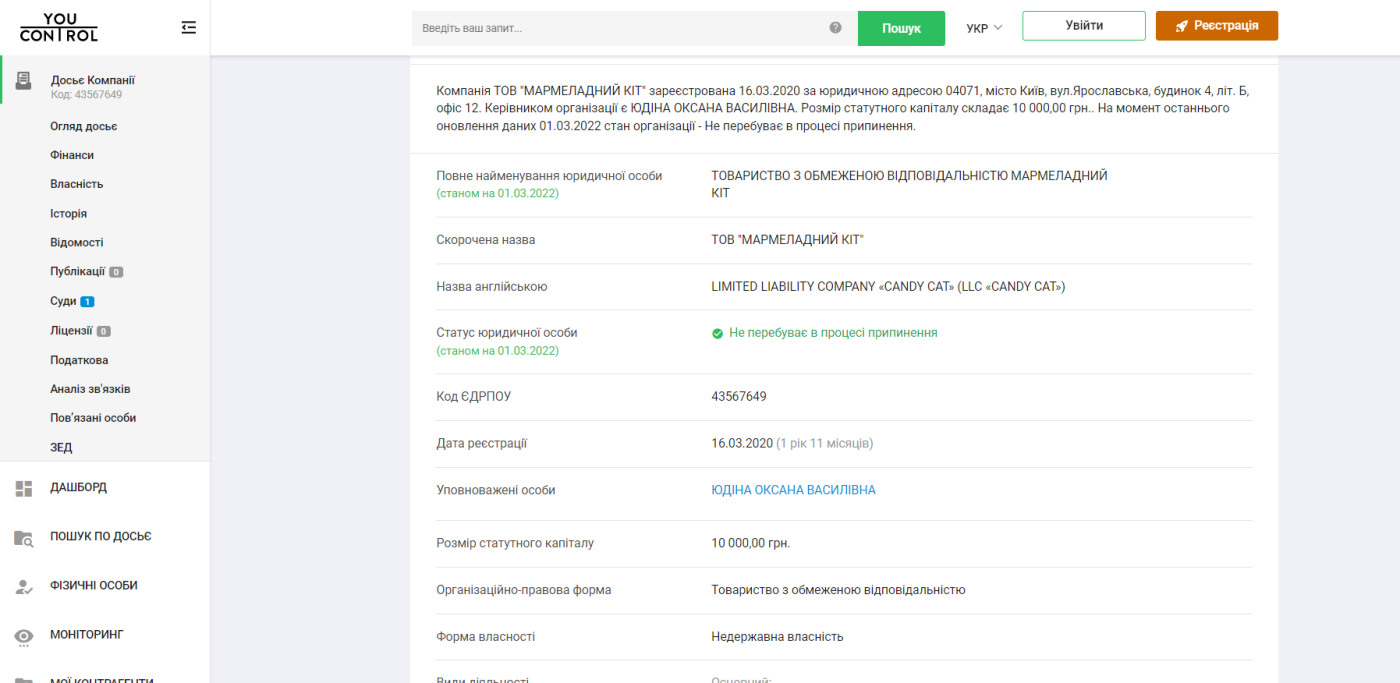1400x683 pixels.
Task: Click the Моніторинг eye icon
Action: coord(24,635)
